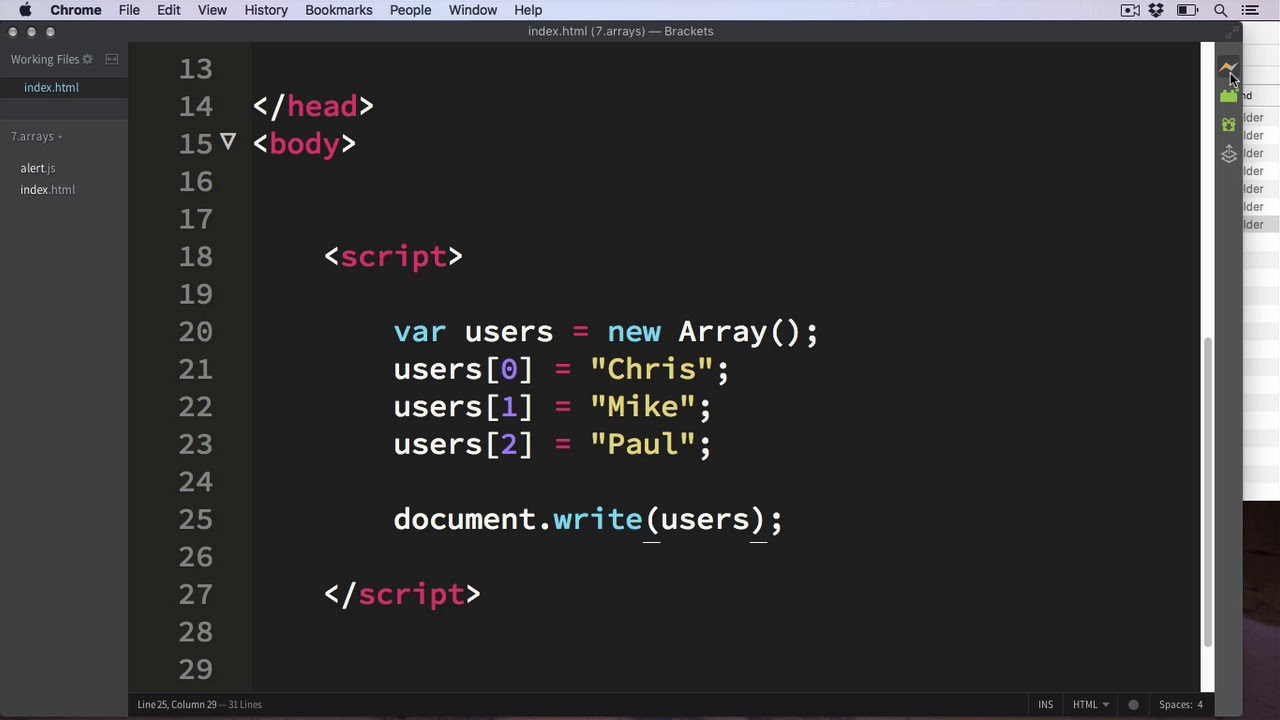This screenshot has width=1280, height=720.
Task: Toggle INS insert/overwrite mode
Action: pos(1045,705)
